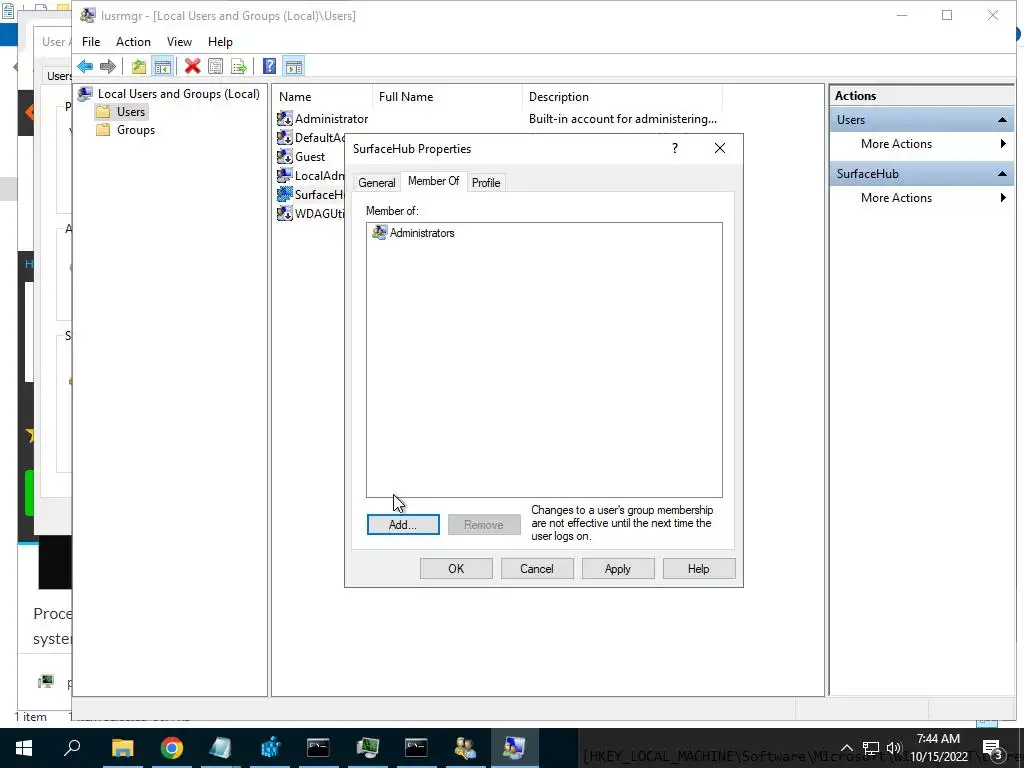Select the DefaultAccount user icon

pos(285,137)
